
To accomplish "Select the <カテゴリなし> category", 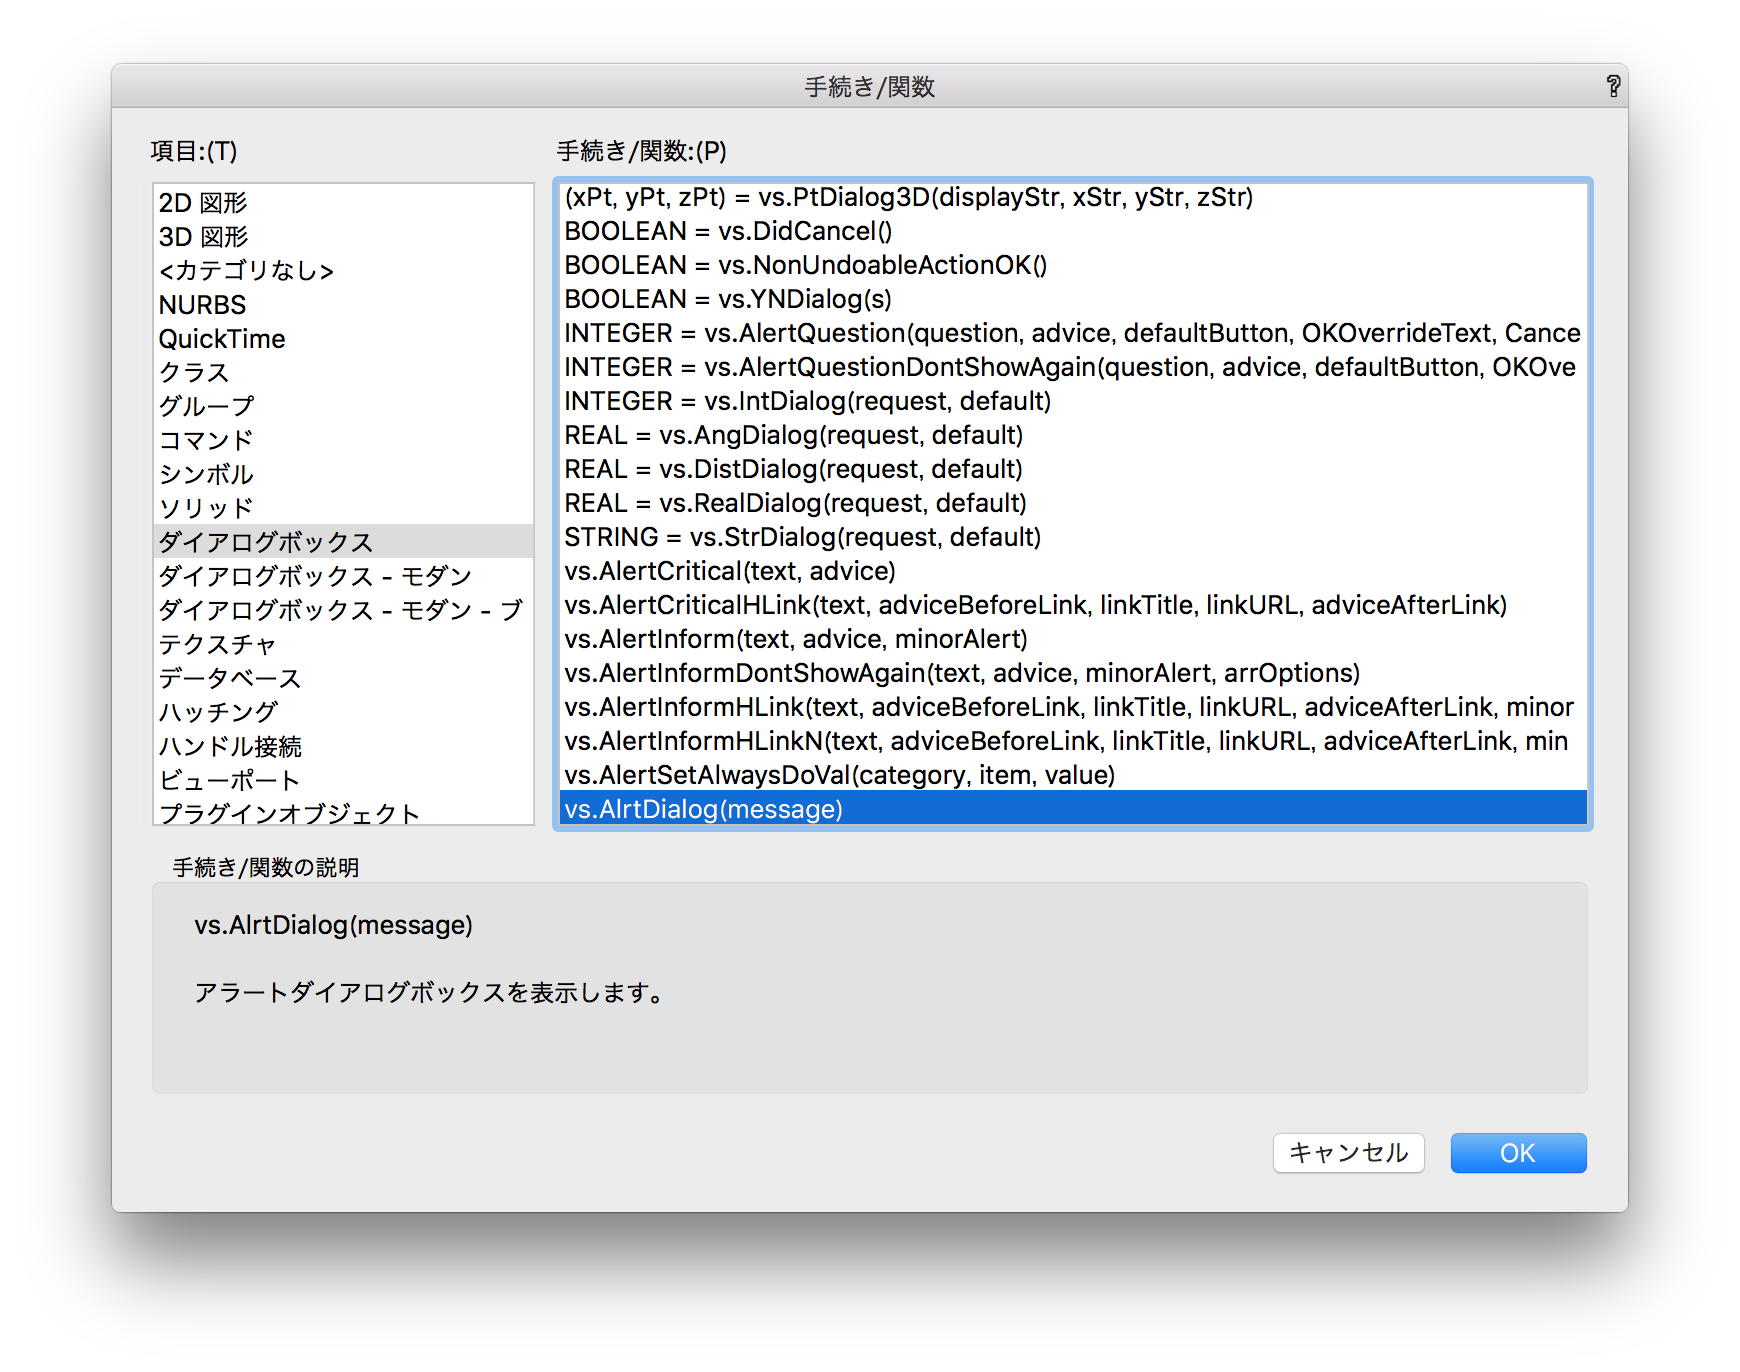I will tap(343, 271).
